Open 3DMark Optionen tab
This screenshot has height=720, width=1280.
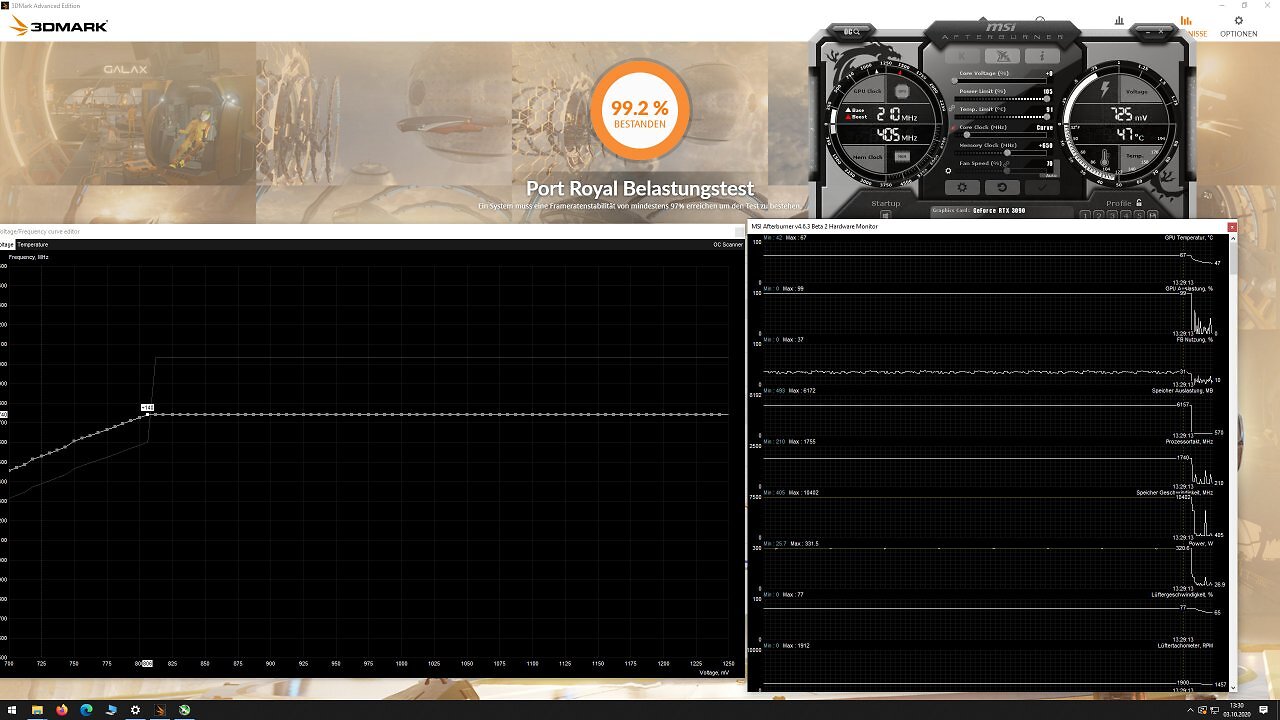pyautogui.click(x=1238, y=27)
